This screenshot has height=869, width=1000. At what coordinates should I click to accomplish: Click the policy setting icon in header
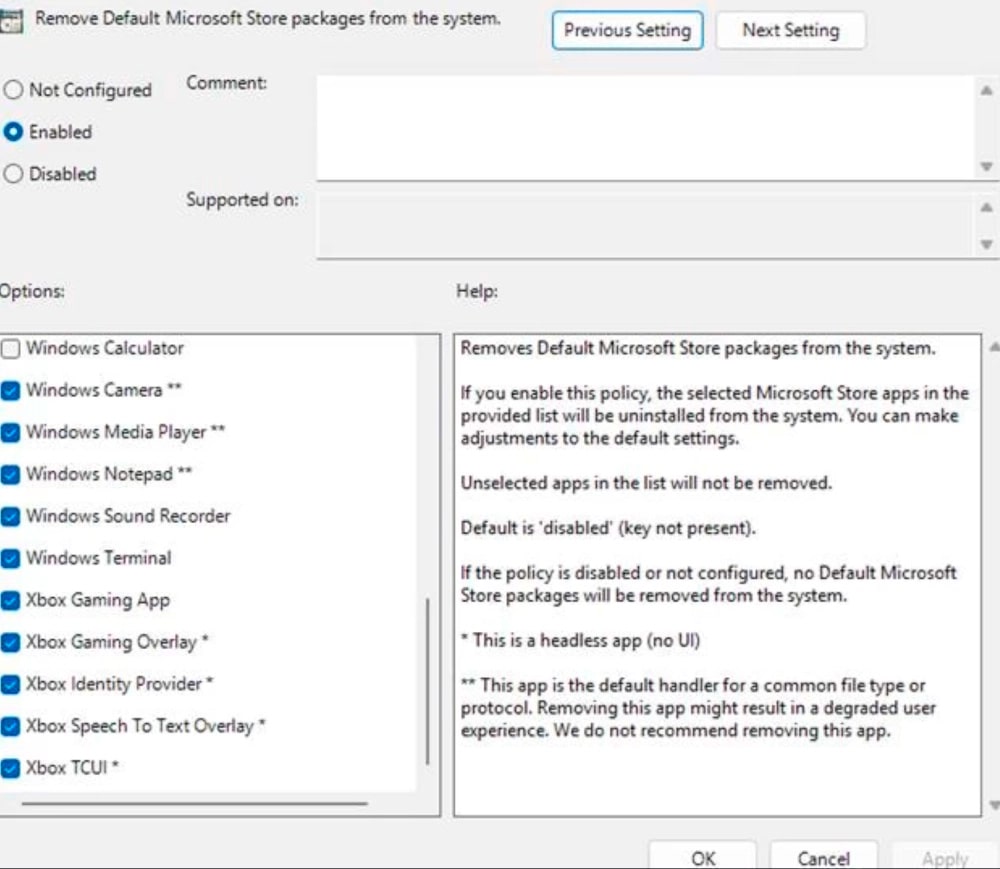(10, 22)
